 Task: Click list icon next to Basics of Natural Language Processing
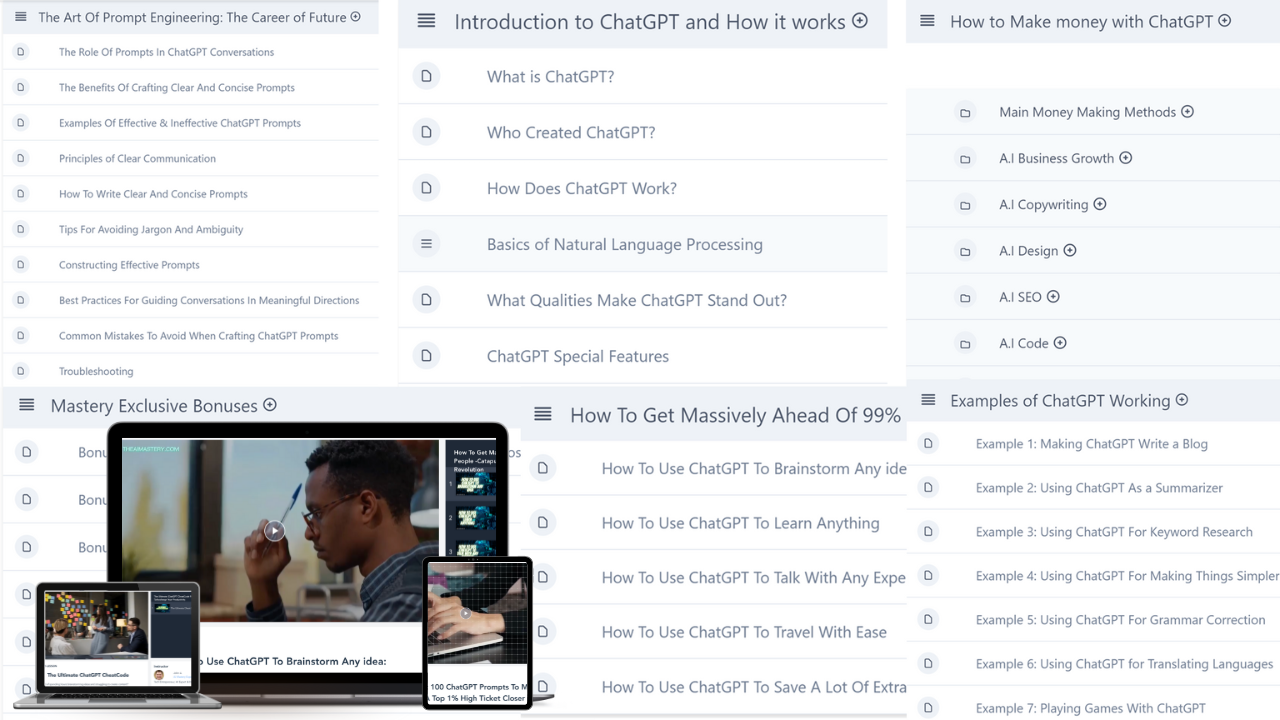(x=426, y=244)
